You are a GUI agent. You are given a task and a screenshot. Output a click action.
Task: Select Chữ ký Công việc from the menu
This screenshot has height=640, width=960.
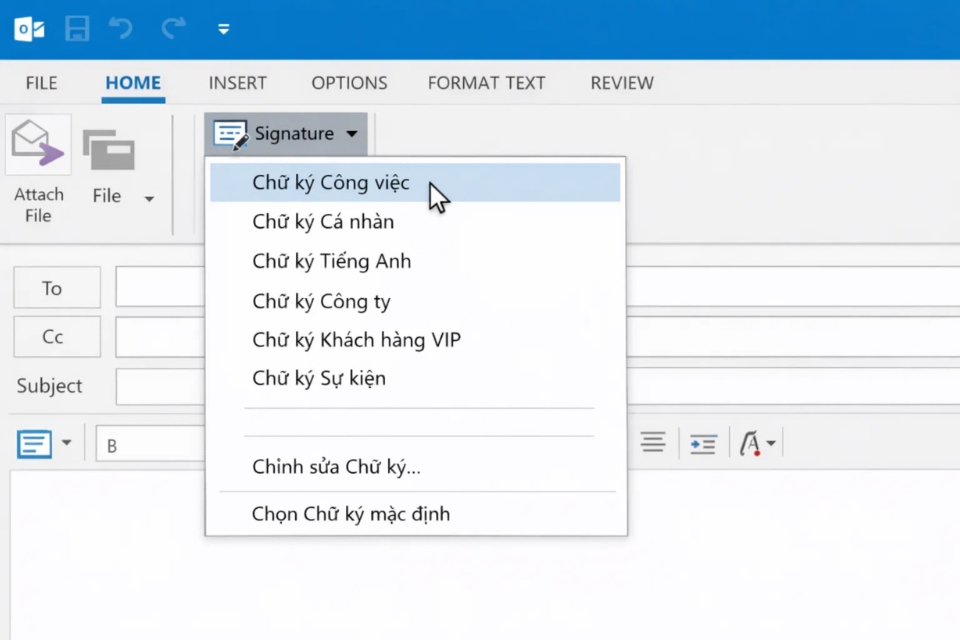[331, 182]
